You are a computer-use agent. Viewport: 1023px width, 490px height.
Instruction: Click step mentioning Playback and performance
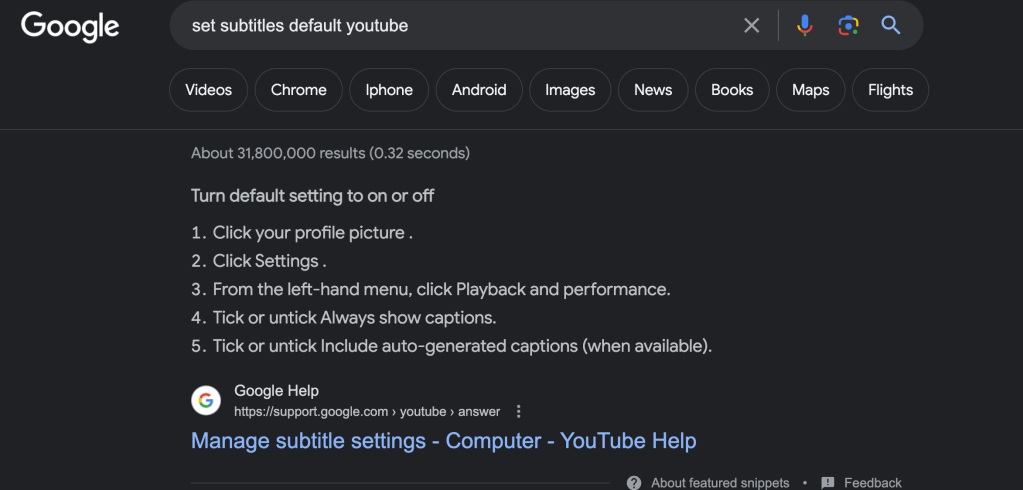click(441, 289)
